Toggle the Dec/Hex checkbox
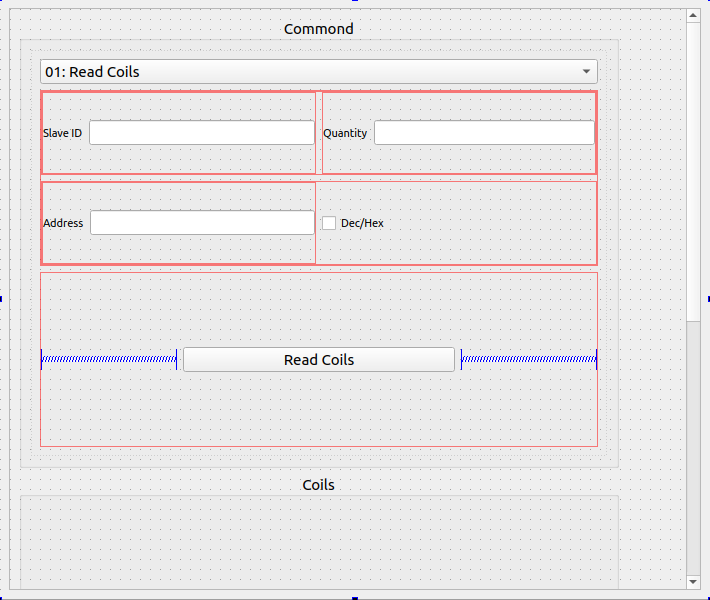 point(329,223)
